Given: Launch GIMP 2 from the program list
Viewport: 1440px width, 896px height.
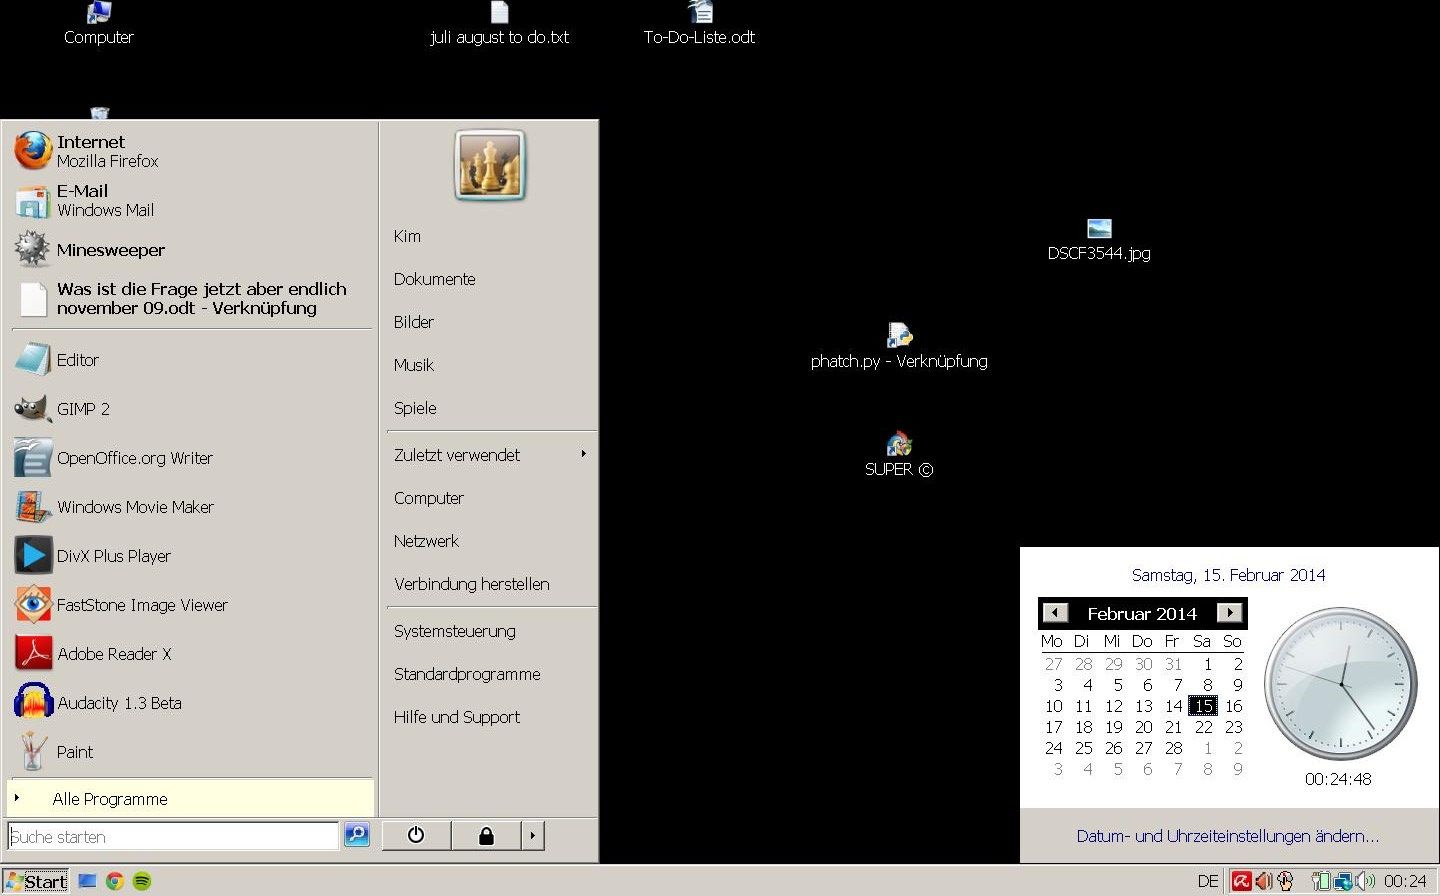Looking at the screenshot, I should [x=83, y=409].
